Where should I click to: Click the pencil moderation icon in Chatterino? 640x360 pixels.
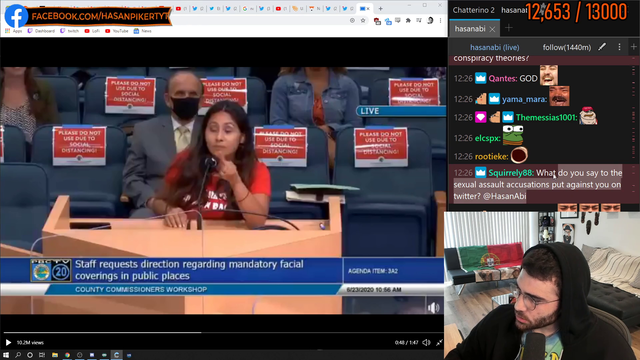pos(602,47)
